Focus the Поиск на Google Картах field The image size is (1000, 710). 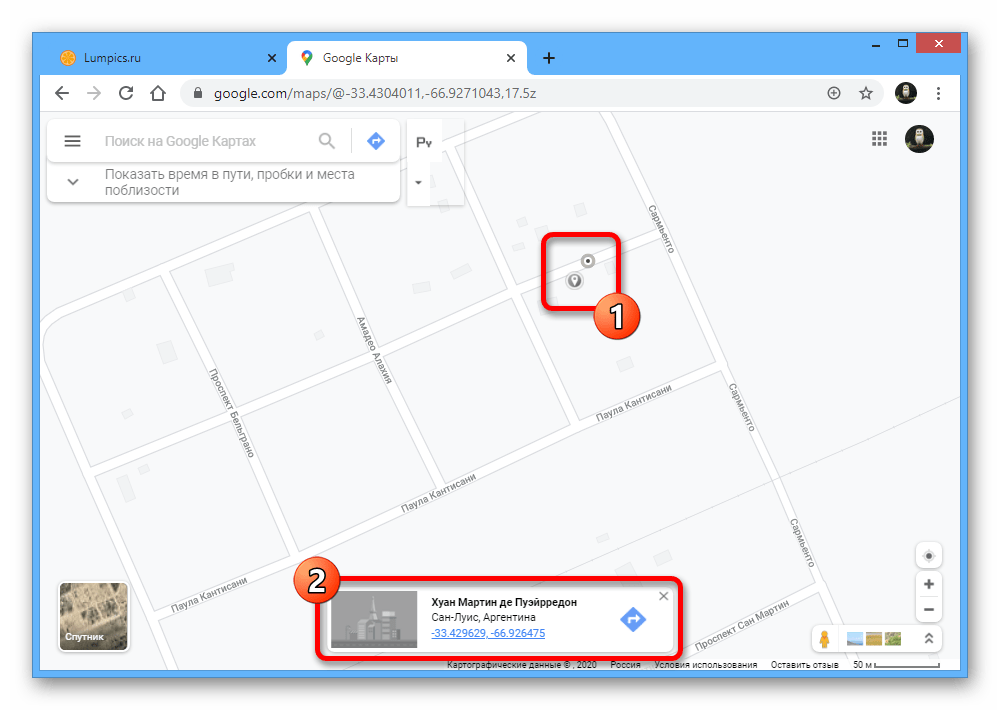point(205,141)
